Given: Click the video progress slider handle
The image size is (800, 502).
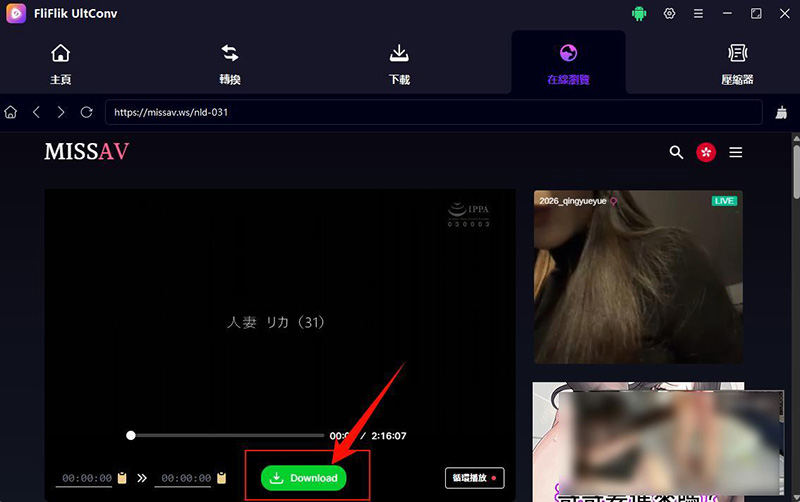Looking at the screenshot, I should [131, 435].
